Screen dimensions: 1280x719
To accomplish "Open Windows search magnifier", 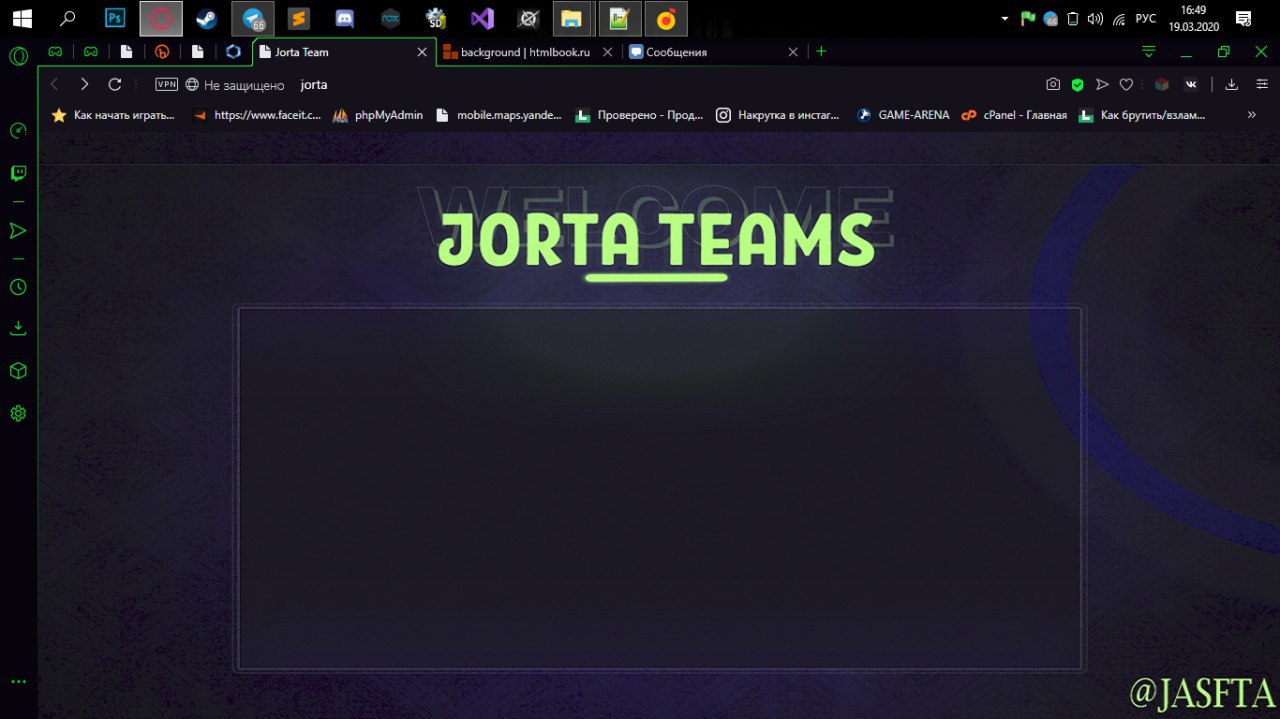I will point(68,18).
